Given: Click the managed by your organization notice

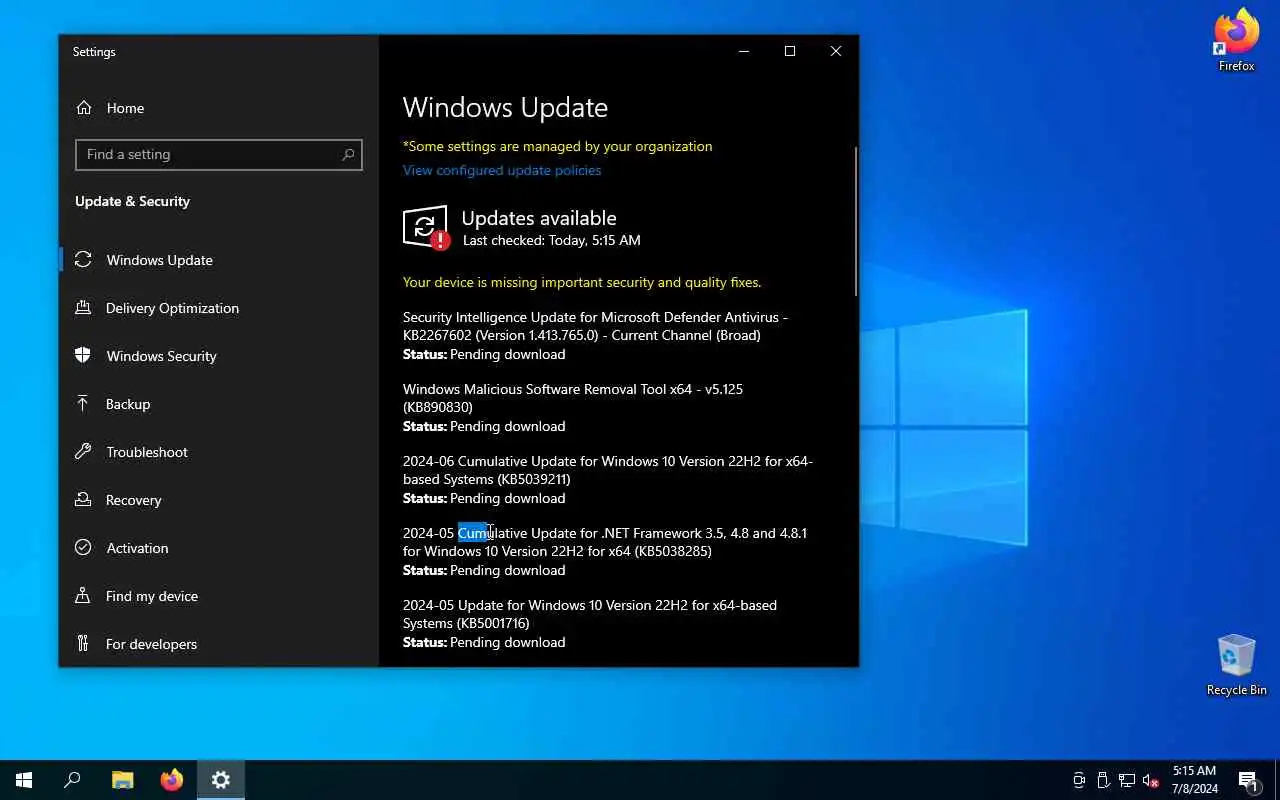Looking at the screenshot, I should tap(558, 146).
